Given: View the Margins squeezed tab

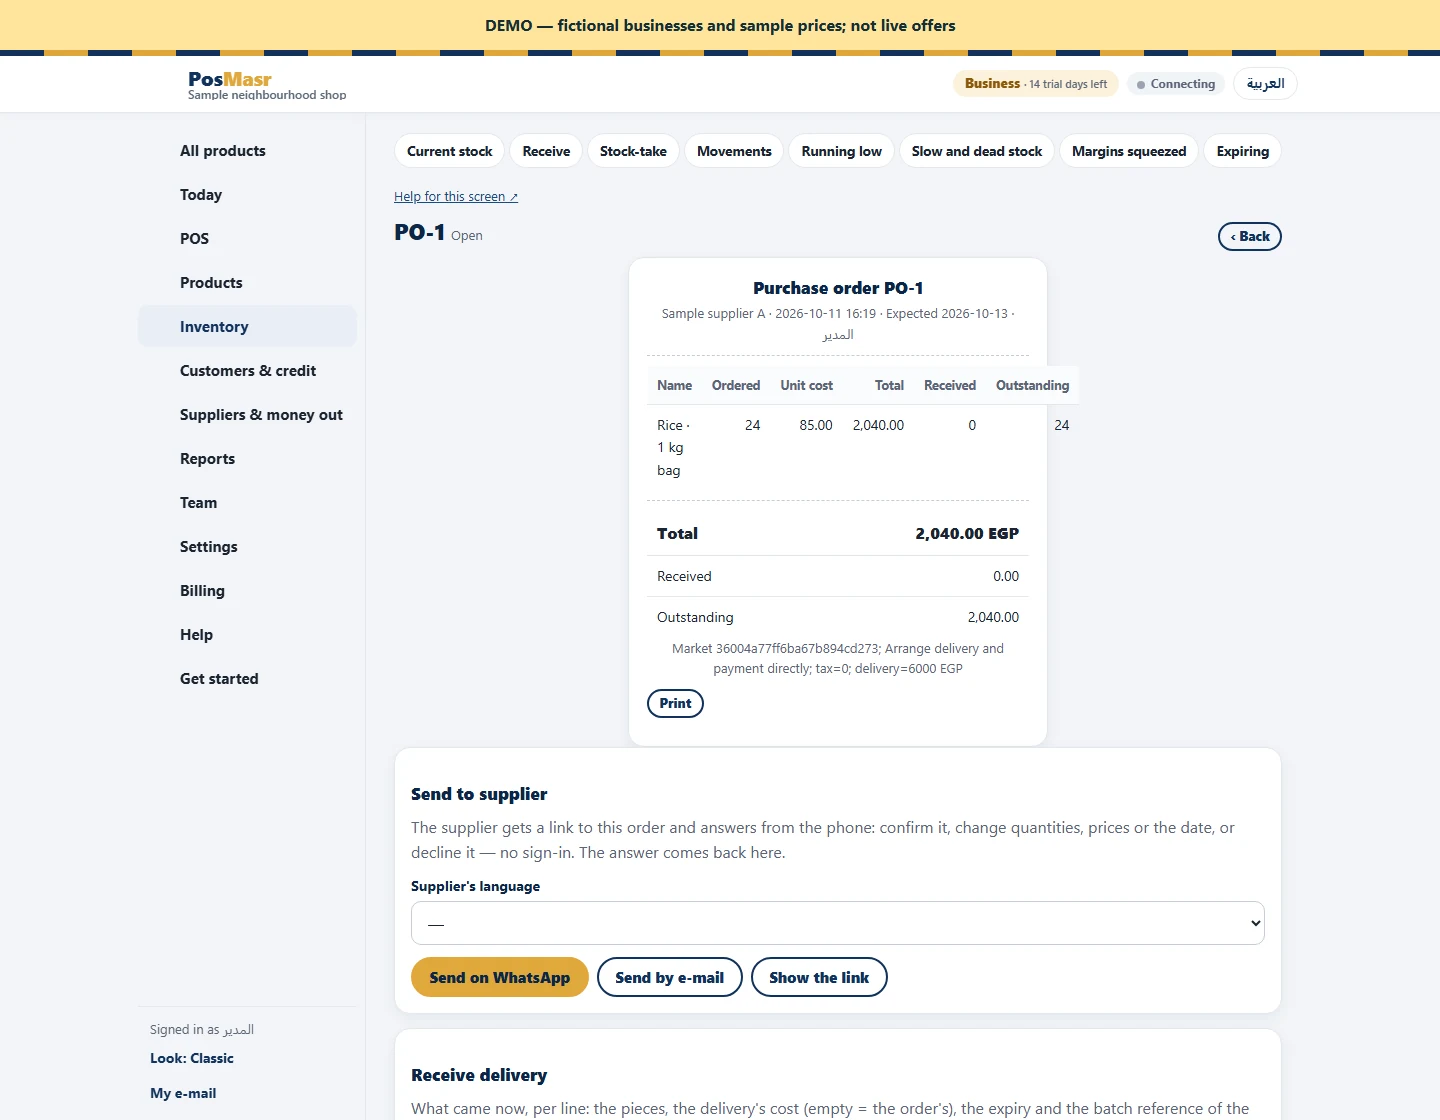Looking at the screenshot, I should coord(1129,151).
